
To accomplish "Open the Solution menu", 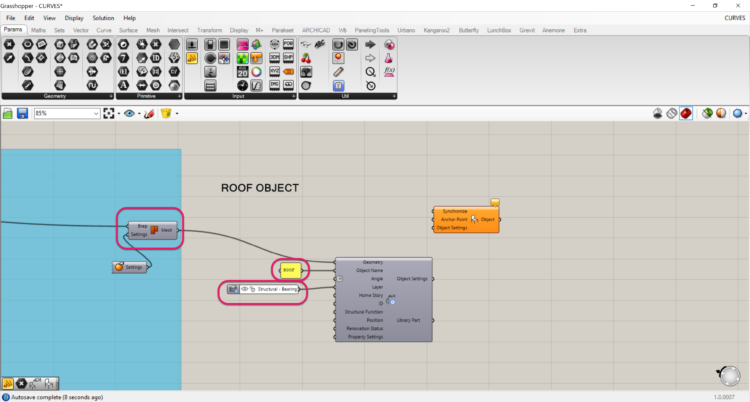I will coord(103,18).
